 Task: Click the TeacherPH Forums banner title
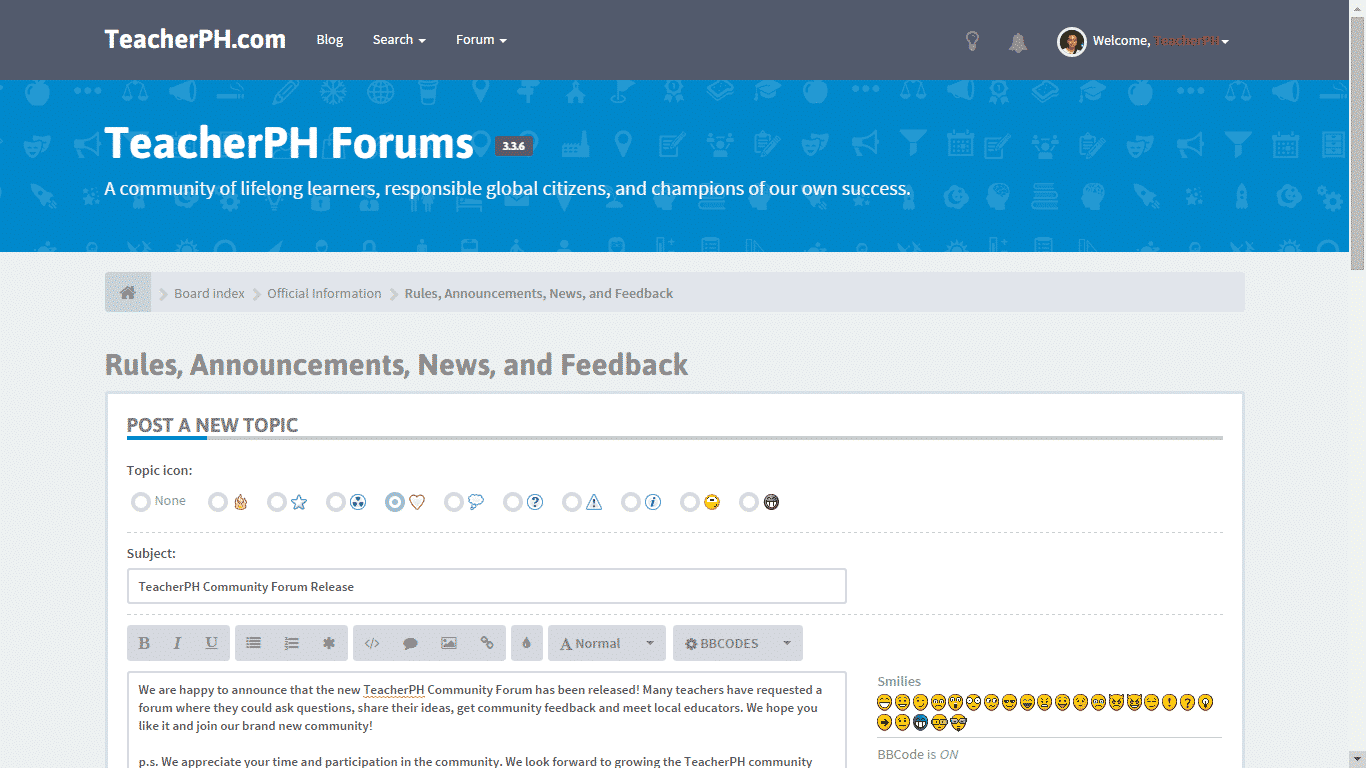click(x=289, y=143)
